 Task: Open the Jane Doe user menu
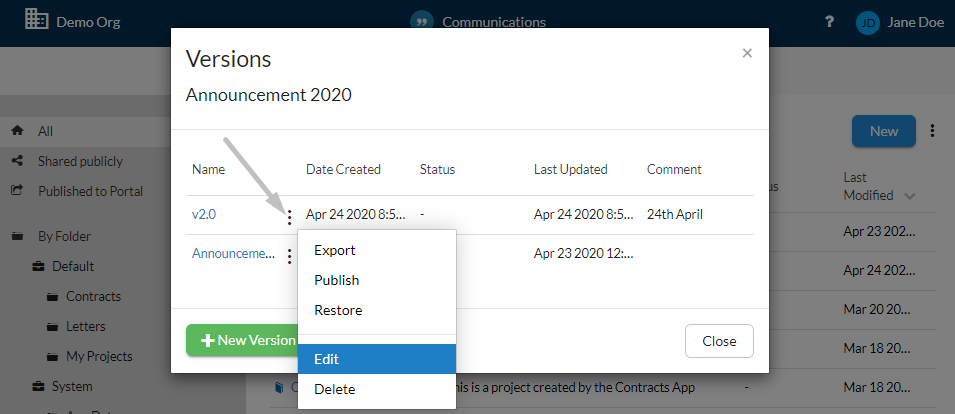point(915,23)
